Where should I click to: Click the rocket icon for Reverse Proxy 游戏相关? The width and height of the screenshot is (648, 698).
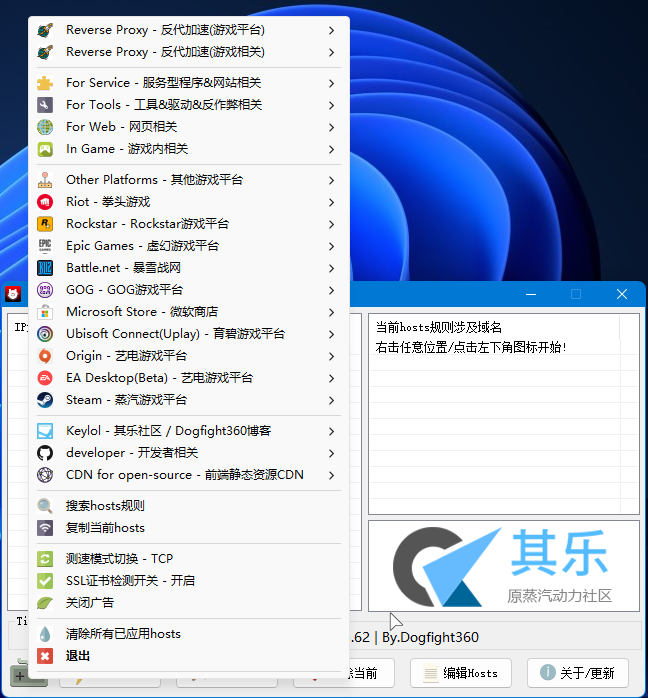coord(45,52)
